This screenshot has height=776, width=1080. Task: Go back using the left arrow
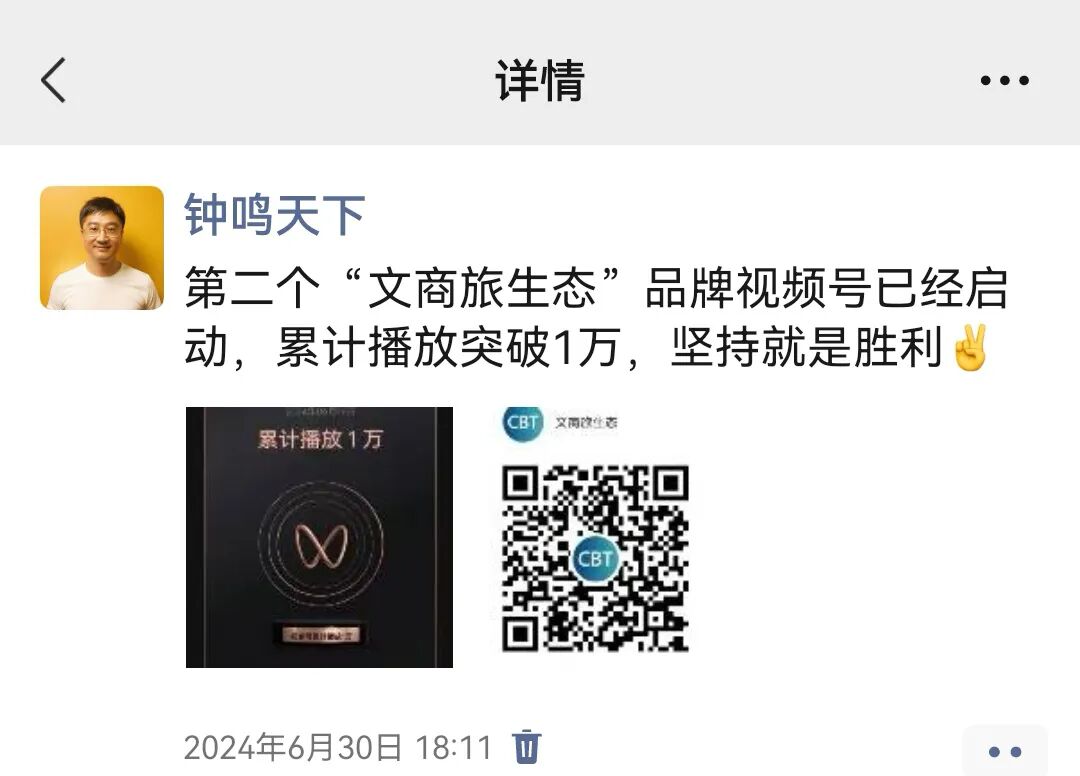point(53,80)
